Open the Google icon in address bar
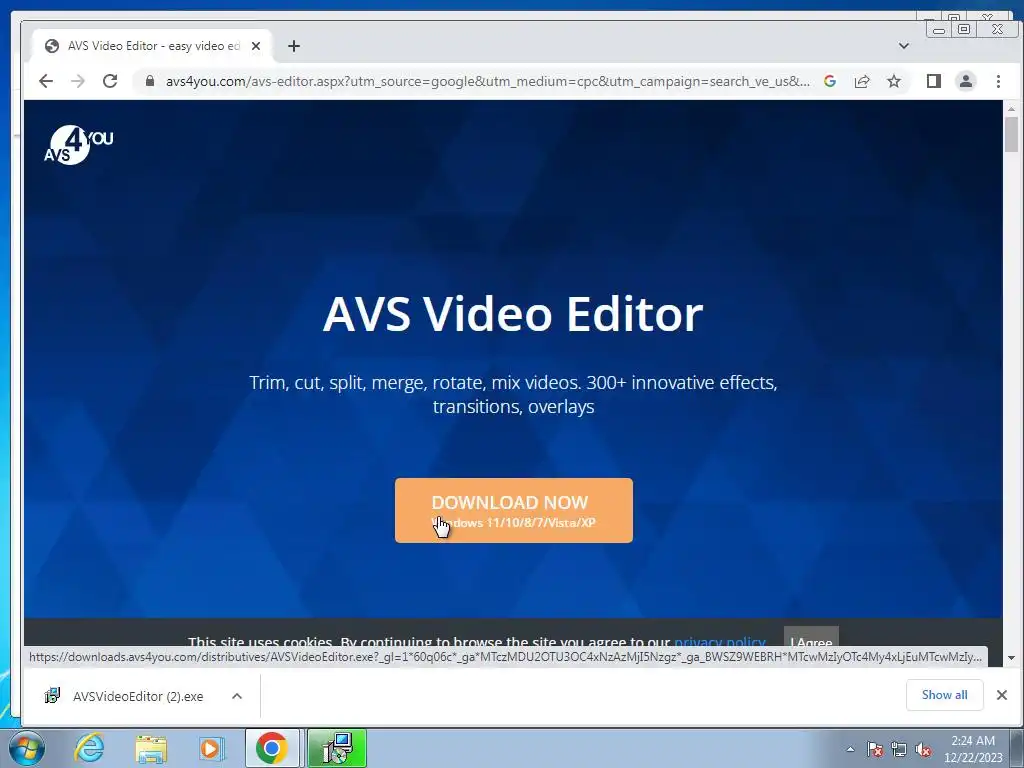1024x768 pixels. [830, 81]
